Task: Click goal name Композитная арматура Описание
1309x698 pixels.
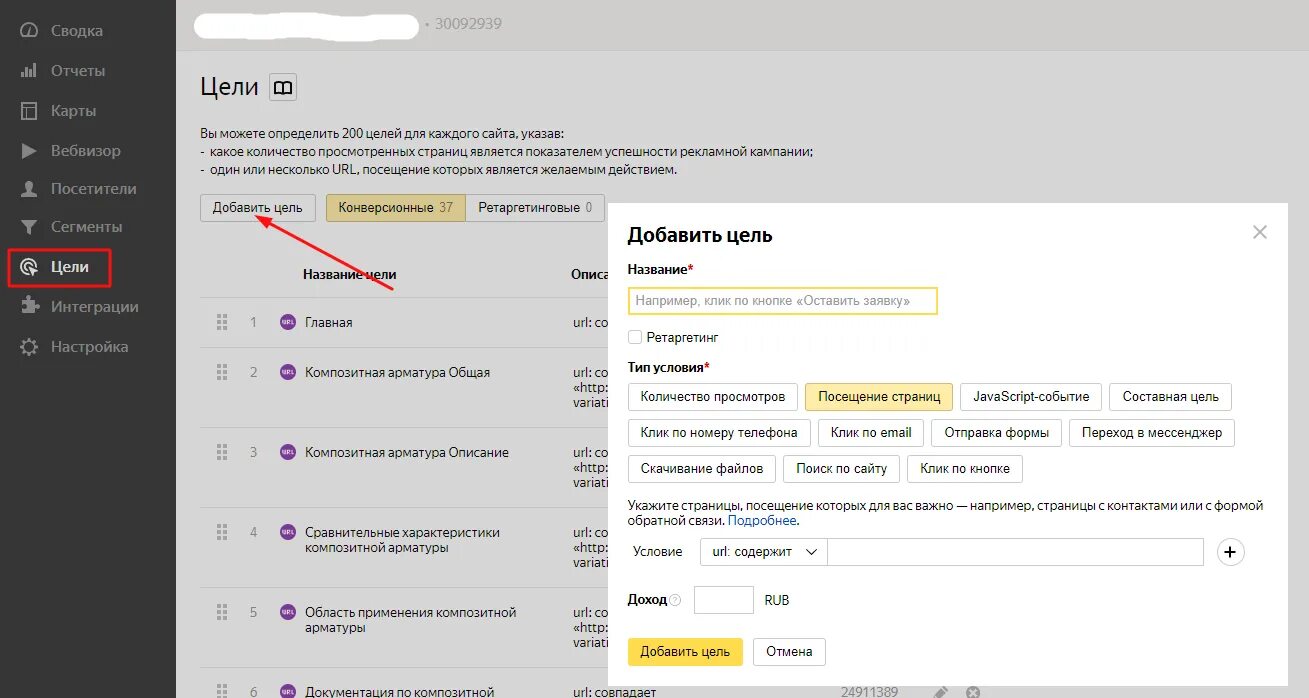Action: pos(407,453)
